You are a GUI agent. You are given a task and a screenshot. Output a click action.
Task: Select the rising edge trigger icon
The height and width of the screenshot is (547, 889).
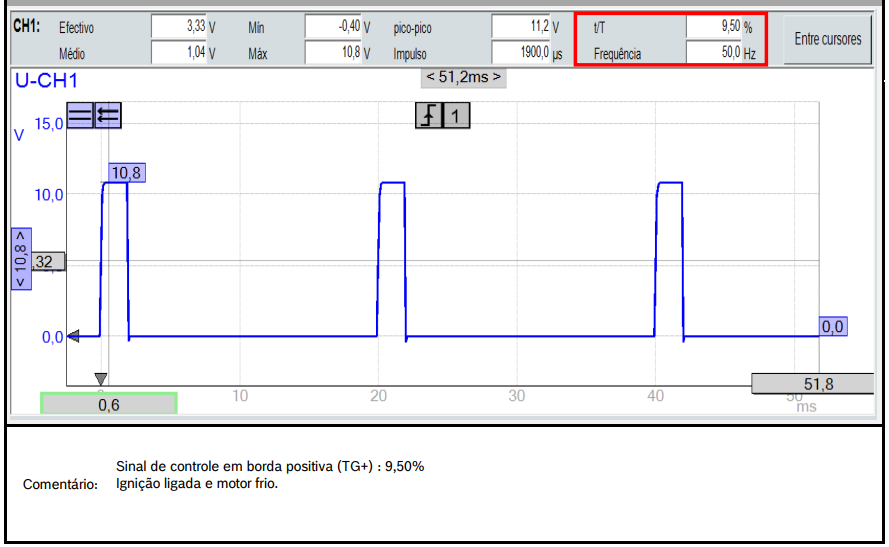(x=428, y=116)
